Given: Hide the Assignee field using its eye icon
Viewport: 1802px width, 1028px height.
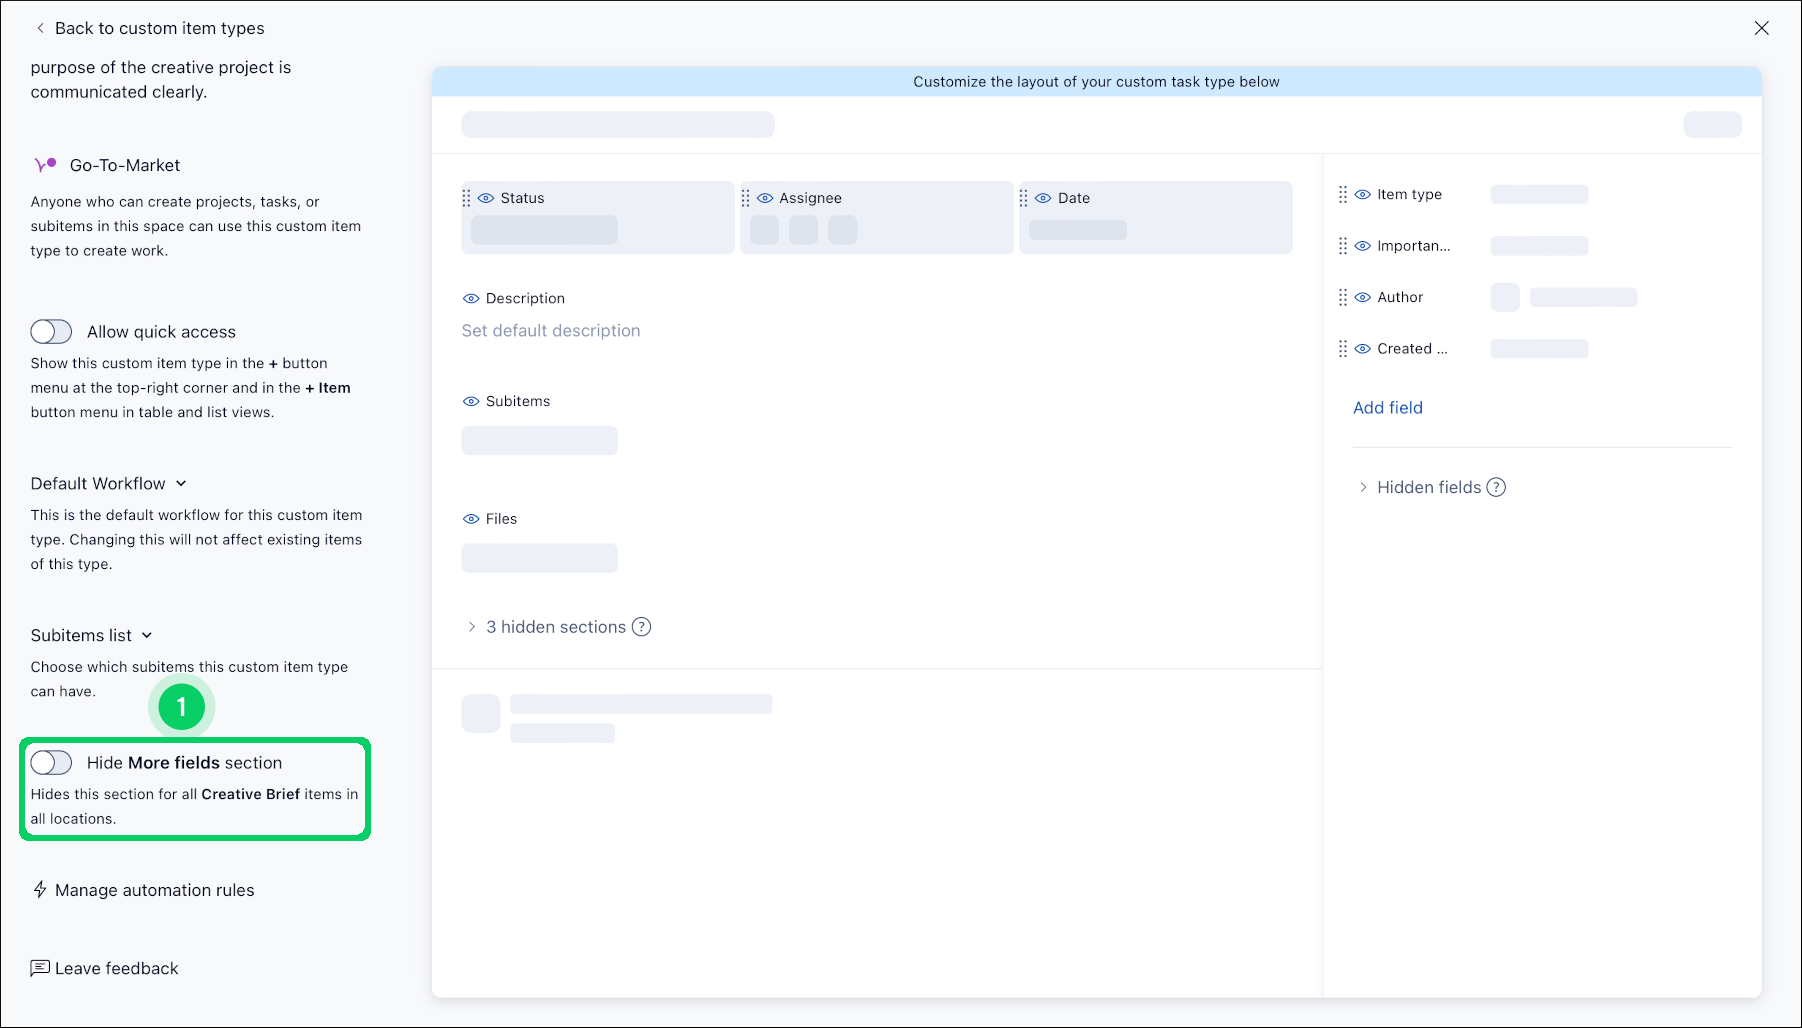Looking at the screenshot, I should tap(765, 198).
